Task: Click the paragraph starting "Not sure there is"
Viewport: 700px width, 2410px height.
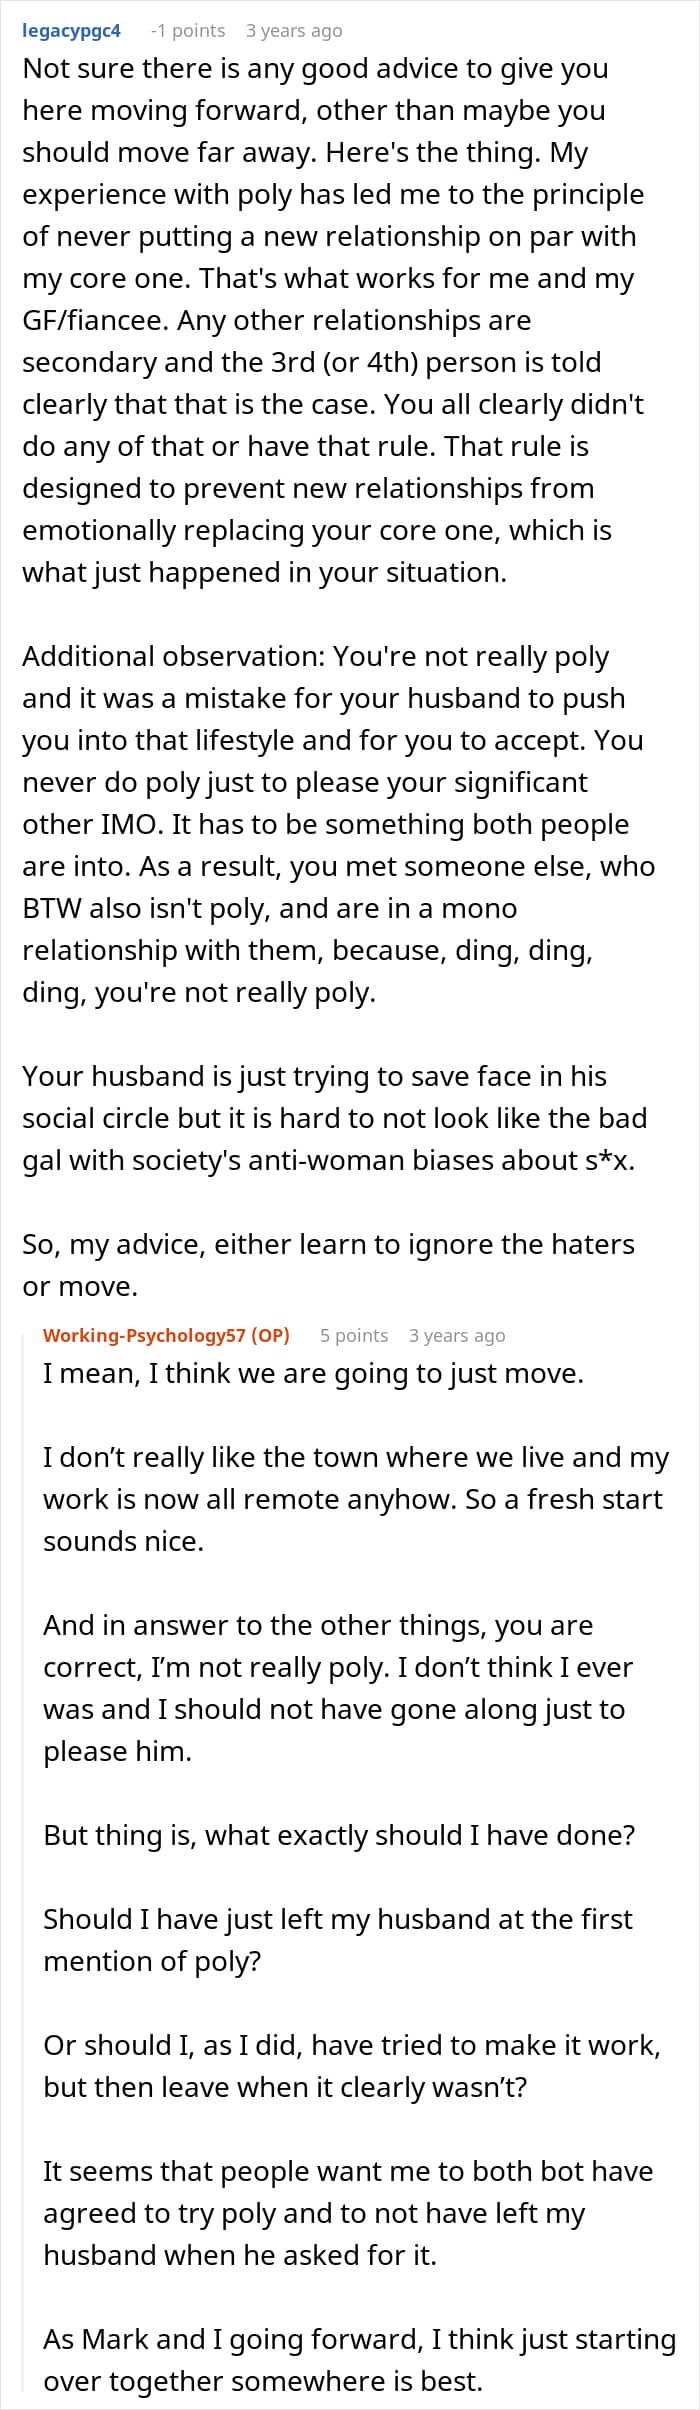Action: point(330,320)
